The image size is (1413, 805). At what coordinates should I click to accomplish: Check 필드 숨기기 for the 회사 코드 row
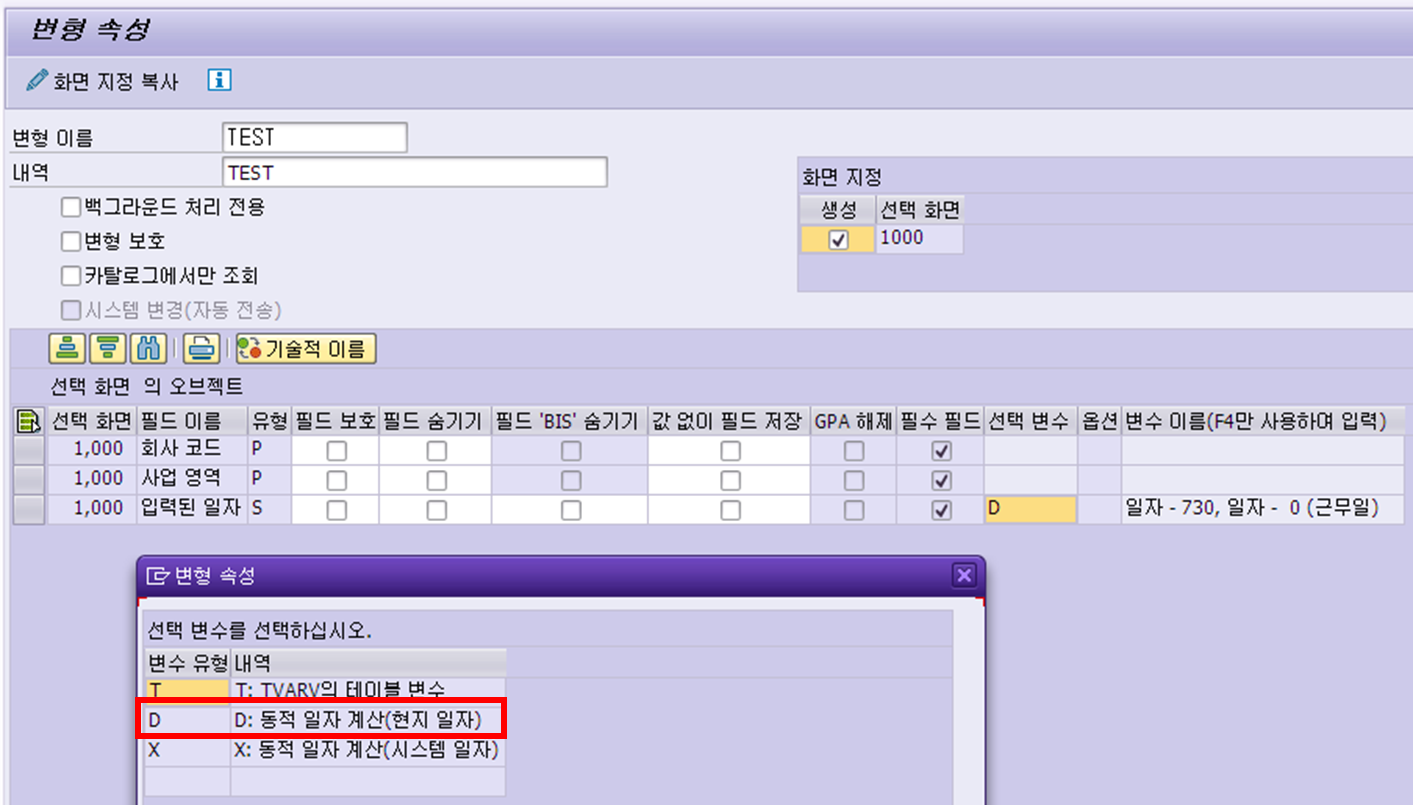(435, 450)
